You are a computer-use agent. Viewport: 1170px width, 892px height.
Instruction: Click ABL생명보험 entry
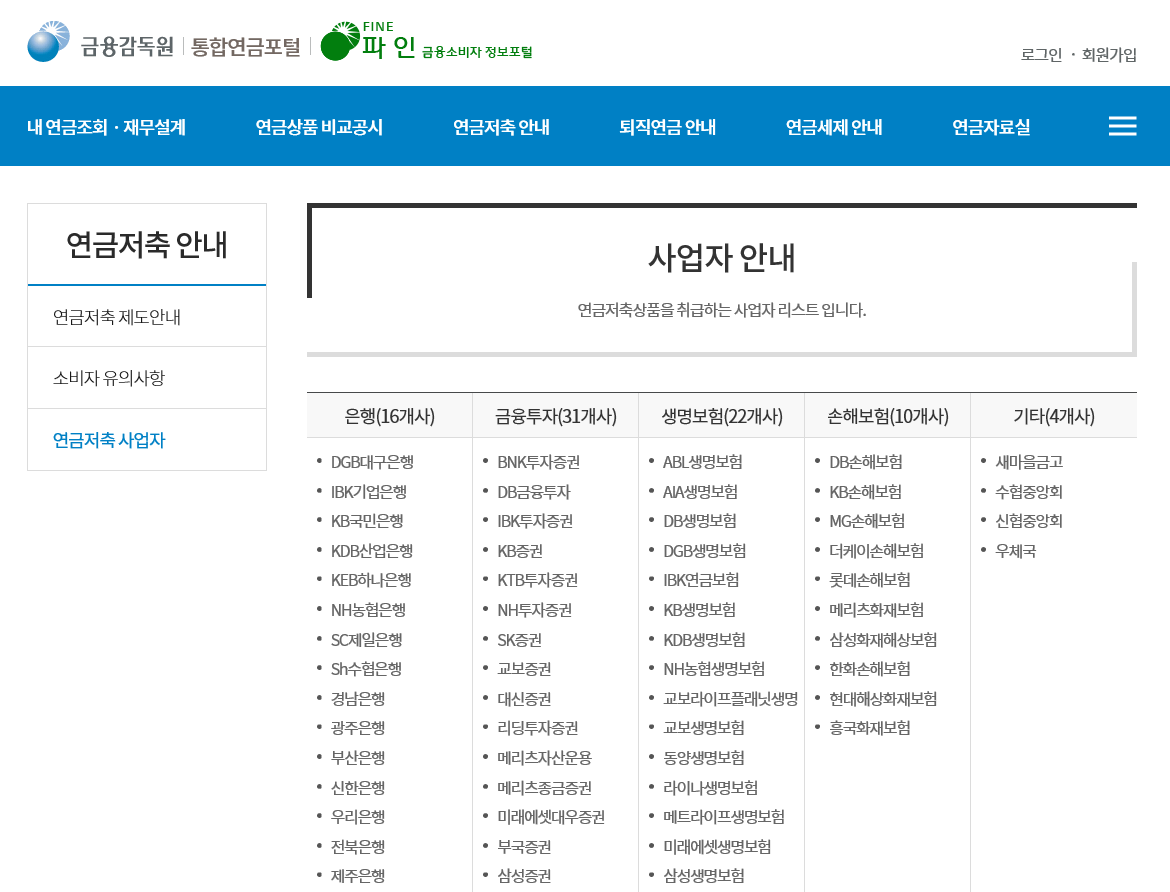(703, 462)
